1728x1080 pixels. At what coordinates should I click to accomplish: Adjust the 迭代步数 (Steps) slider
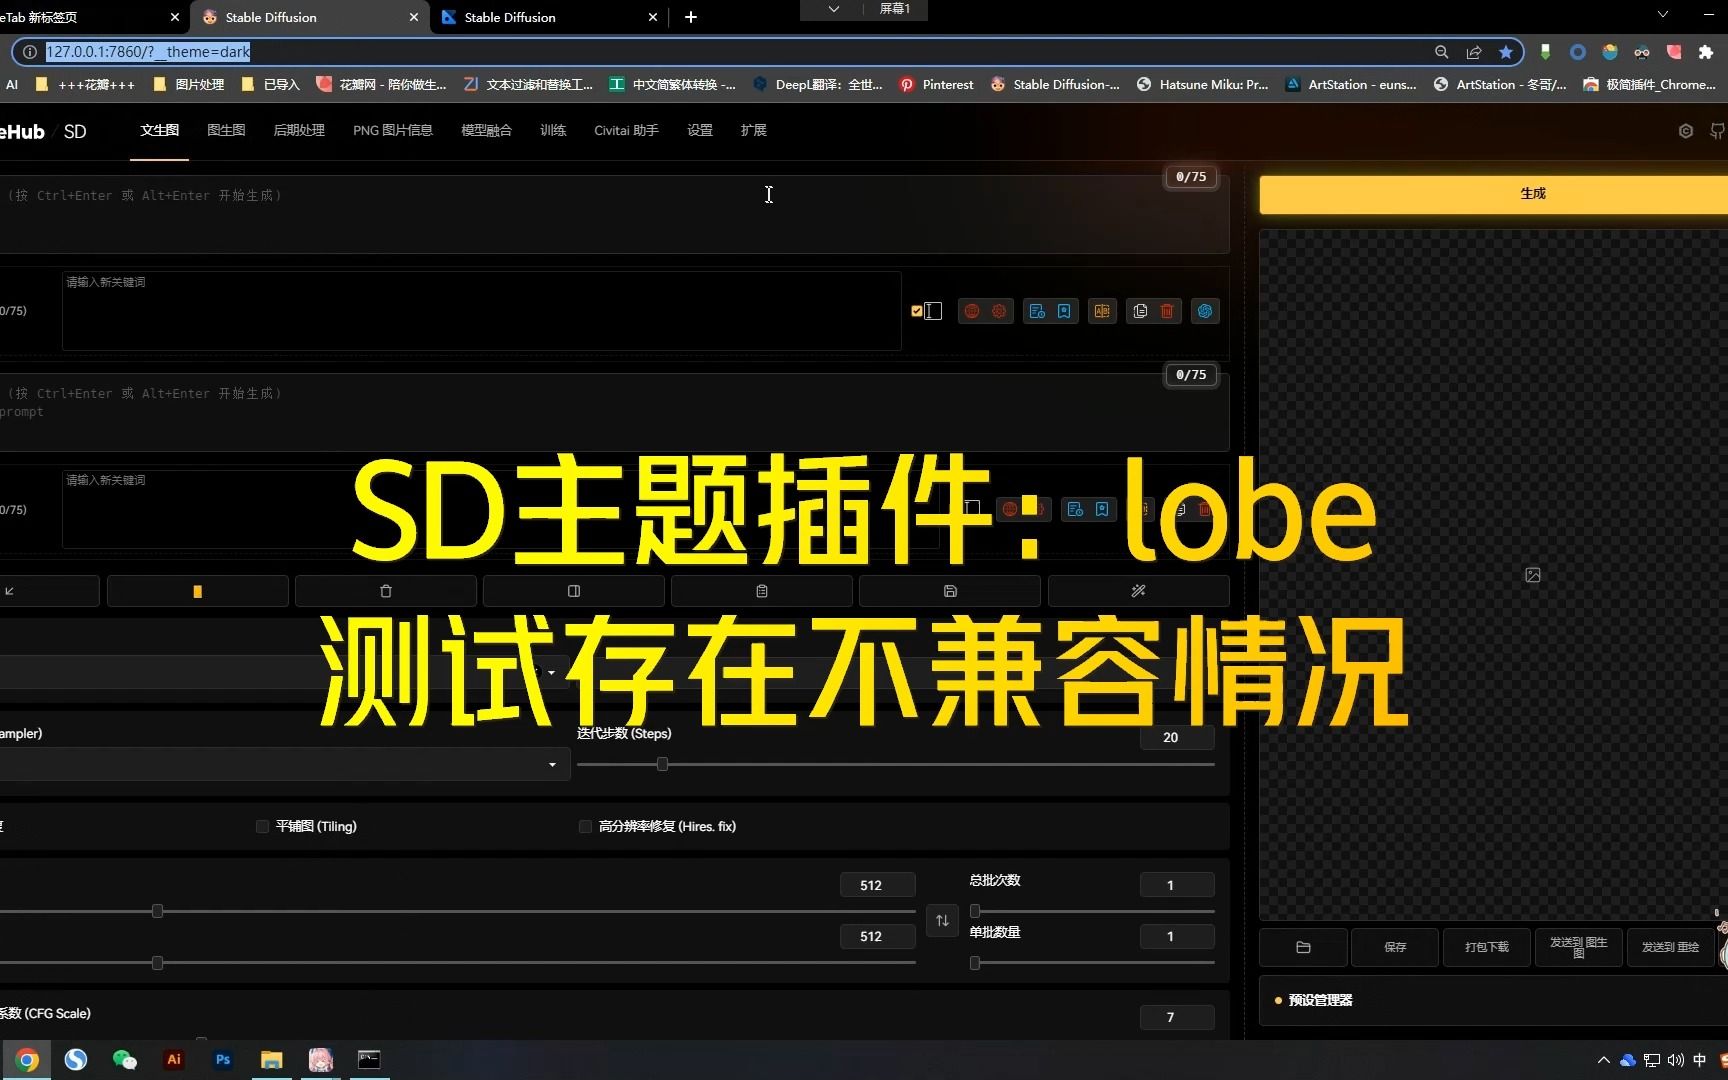(x=662, y=764)
